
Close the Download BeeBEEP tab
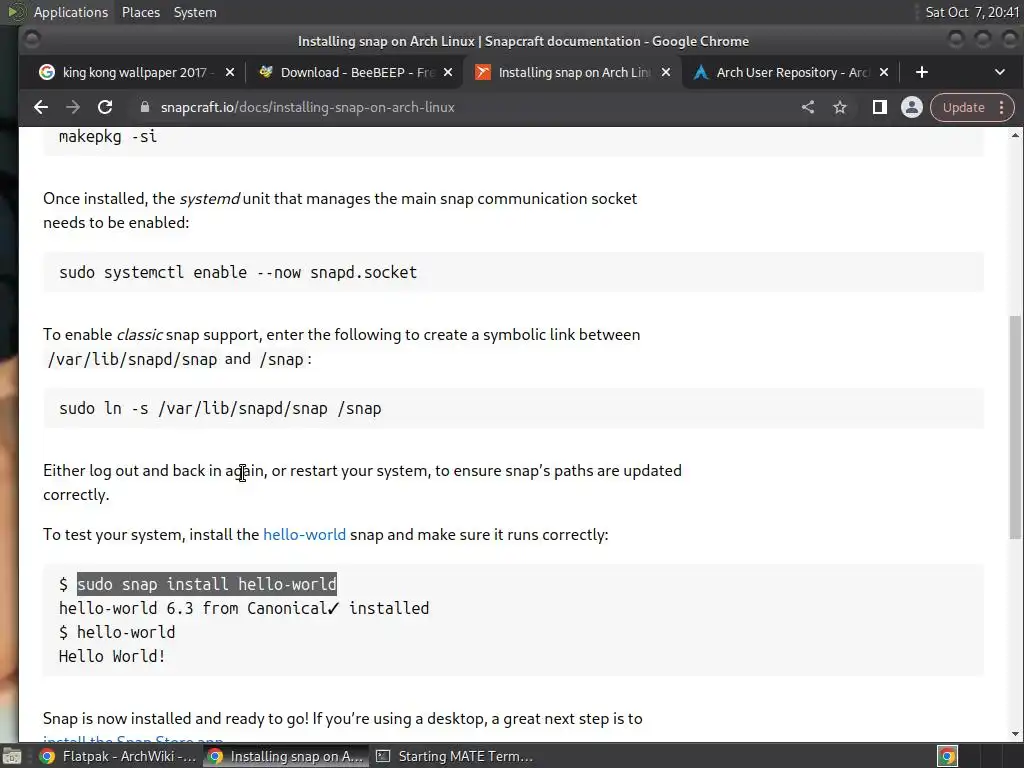point(447,72)
